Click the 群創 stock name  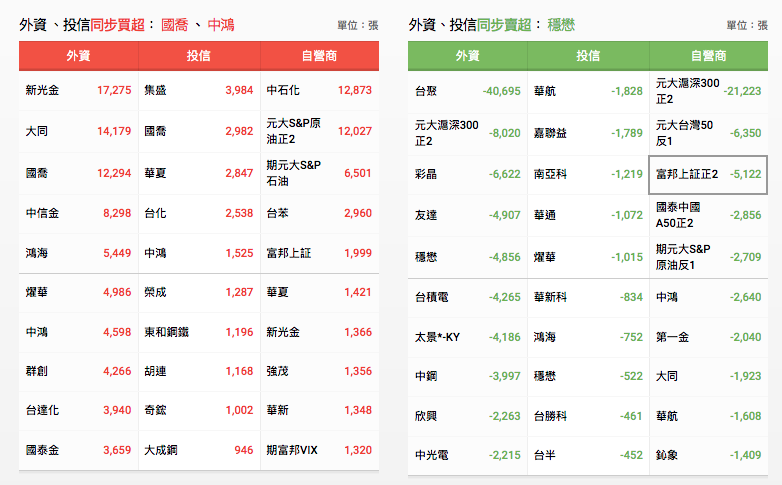tap(36, 371)
